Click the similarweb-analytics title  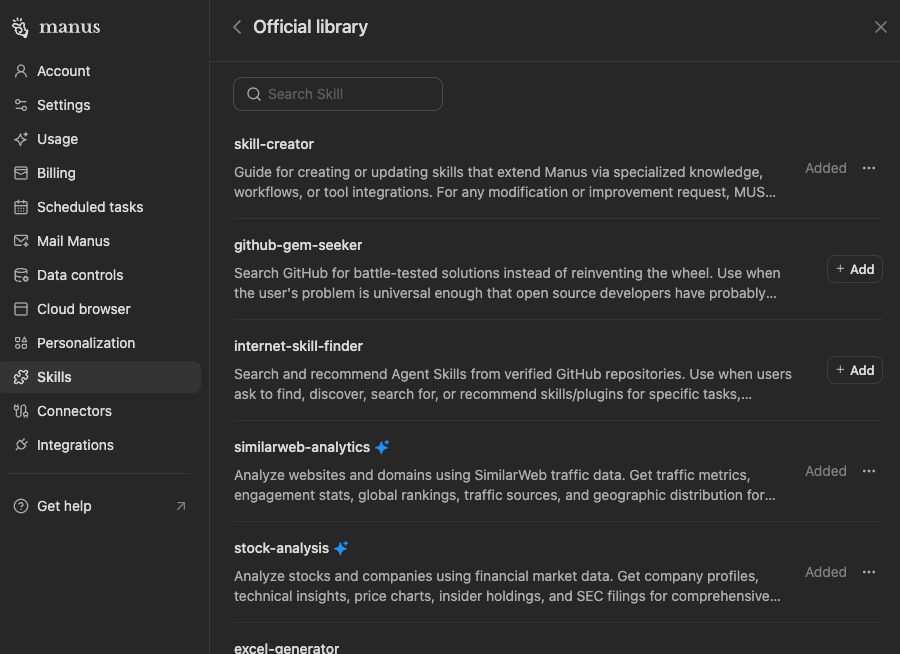(302, 447)
